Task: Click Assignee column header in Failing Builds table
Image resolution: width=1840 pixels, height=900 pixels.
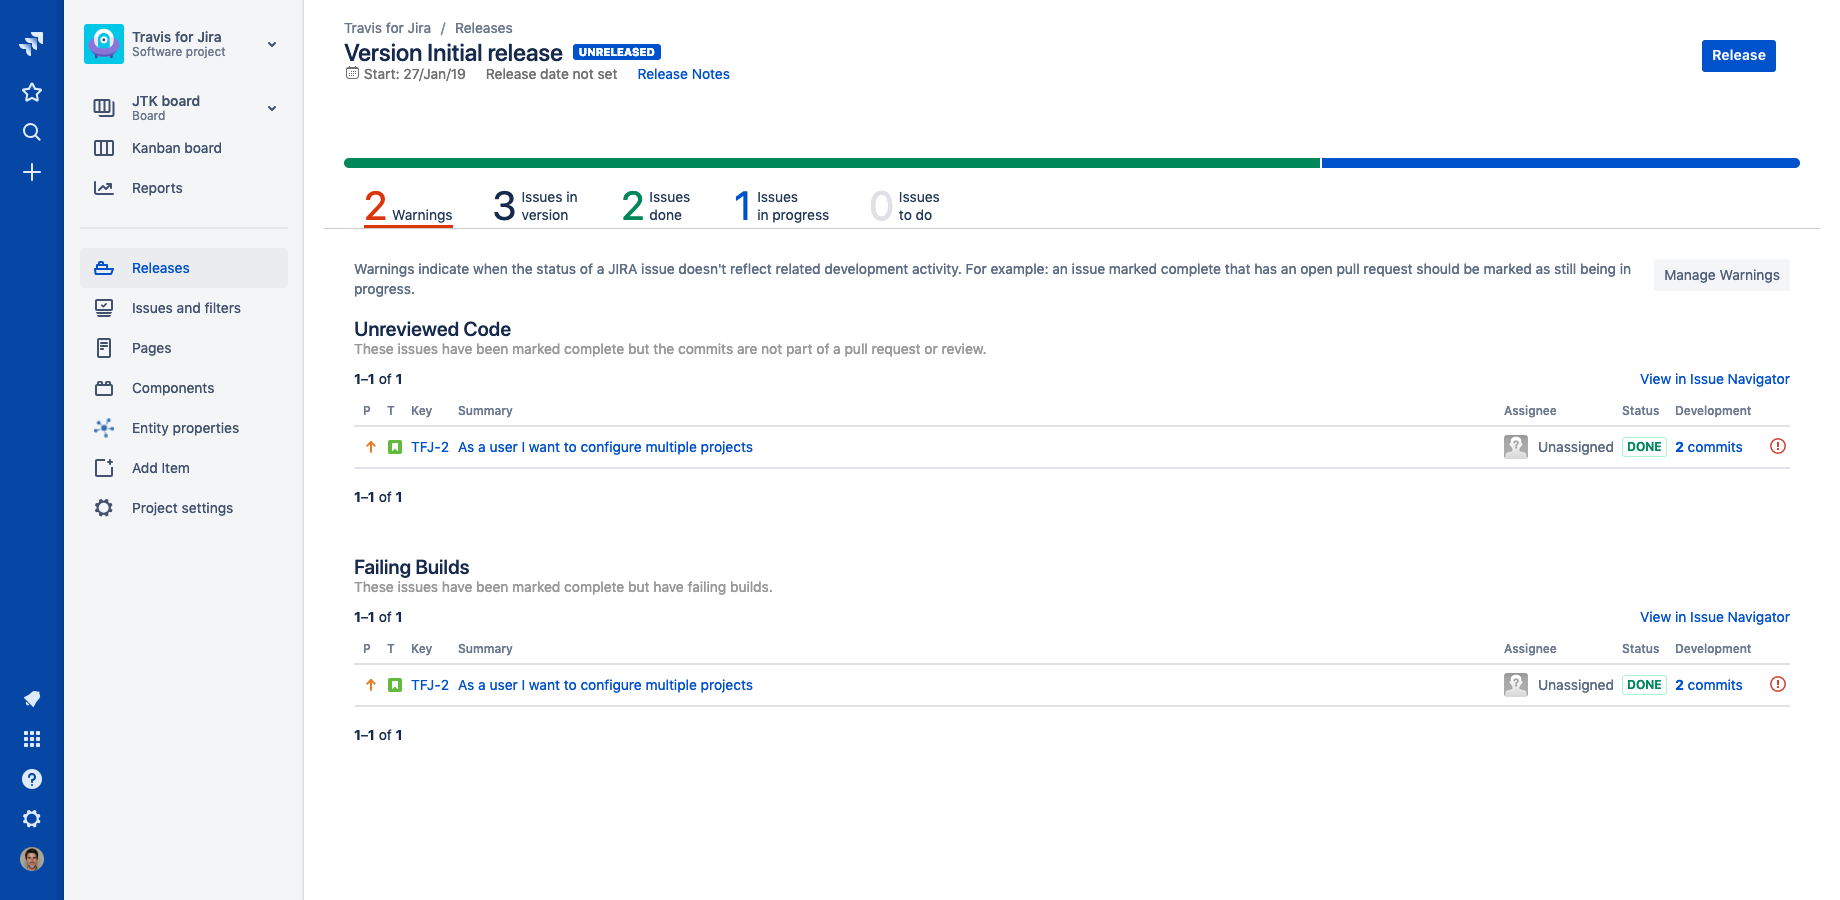Action: pos(1530,649)
